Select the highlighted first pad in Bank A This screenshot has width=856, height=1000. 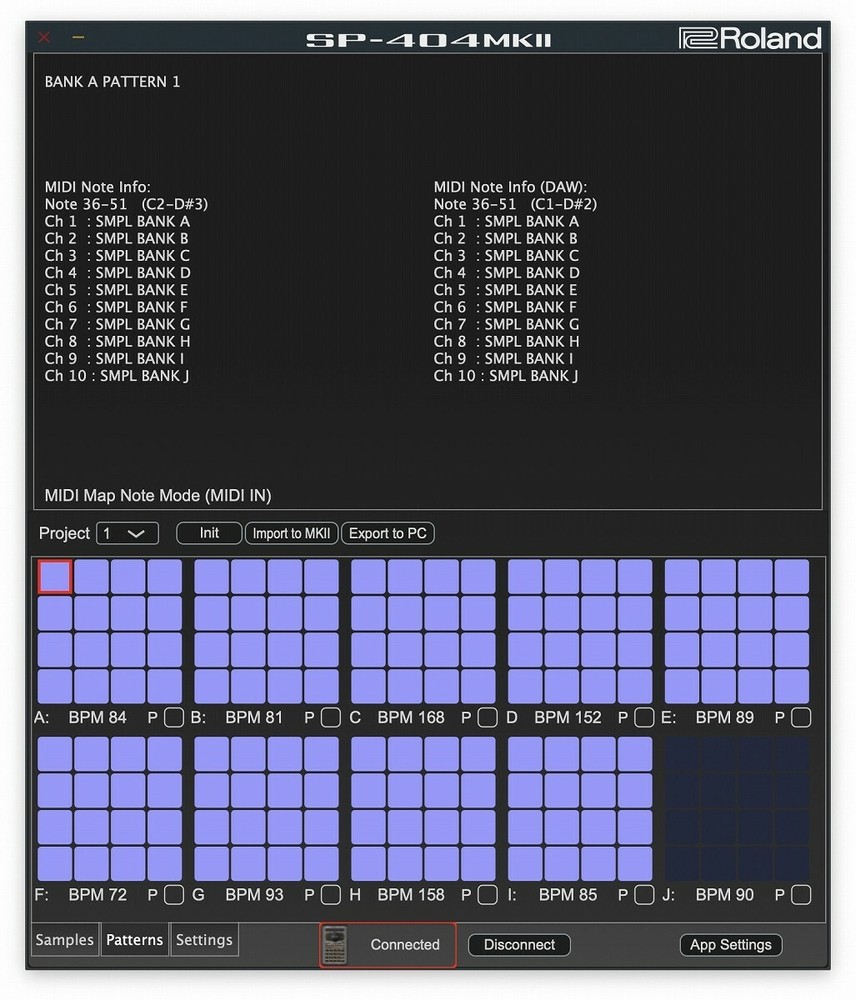55,577
